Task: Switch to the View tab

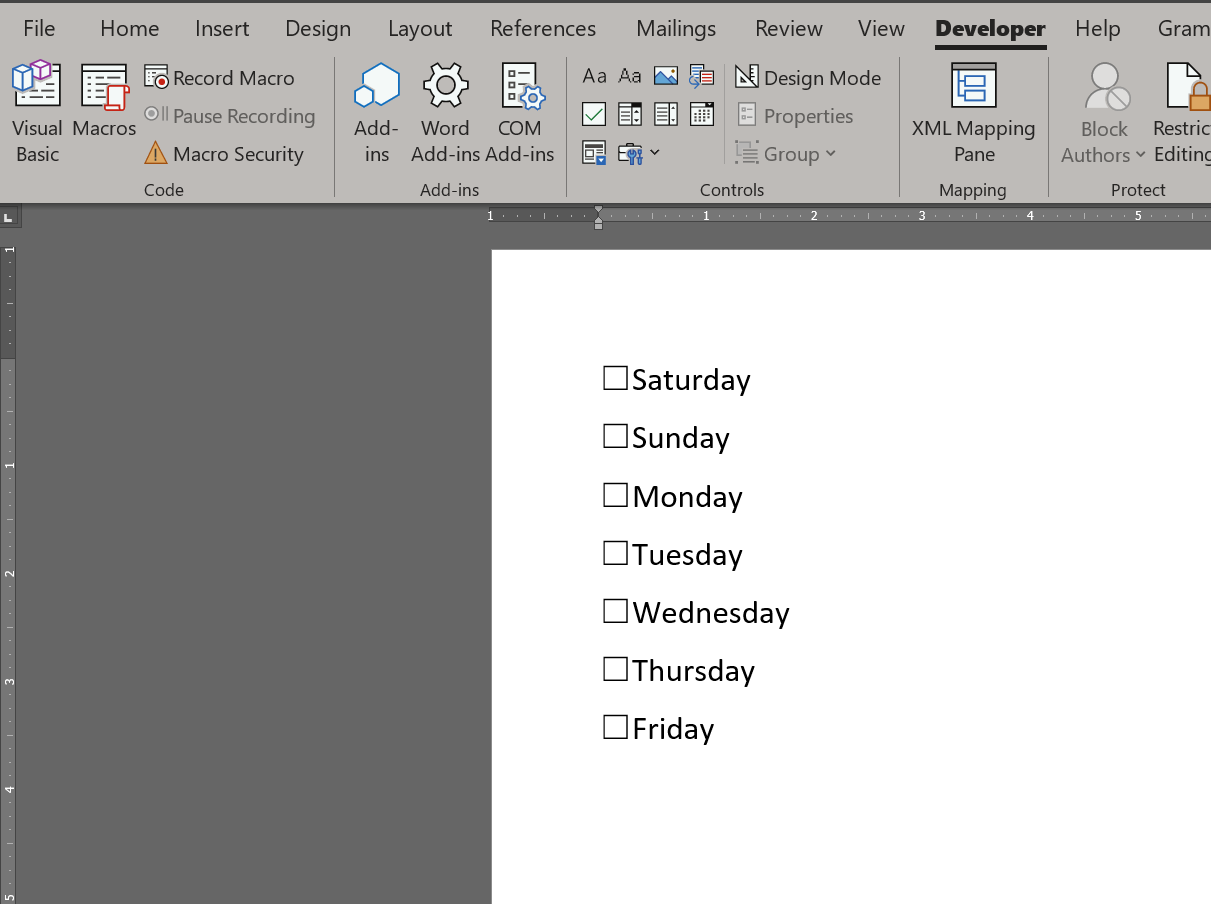Action: click(x=881, y=29)
